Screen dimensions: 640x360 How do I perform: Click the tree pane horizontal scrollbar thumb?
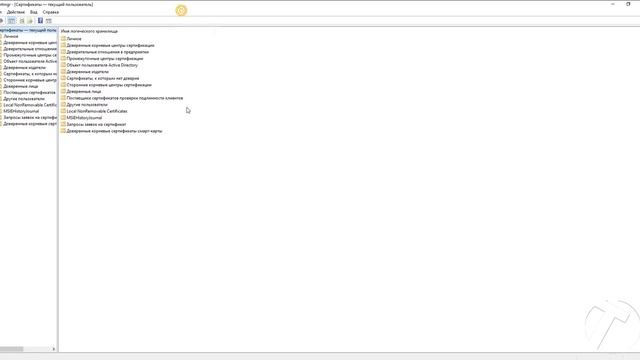pyautogui.click(x=11, y=349)
